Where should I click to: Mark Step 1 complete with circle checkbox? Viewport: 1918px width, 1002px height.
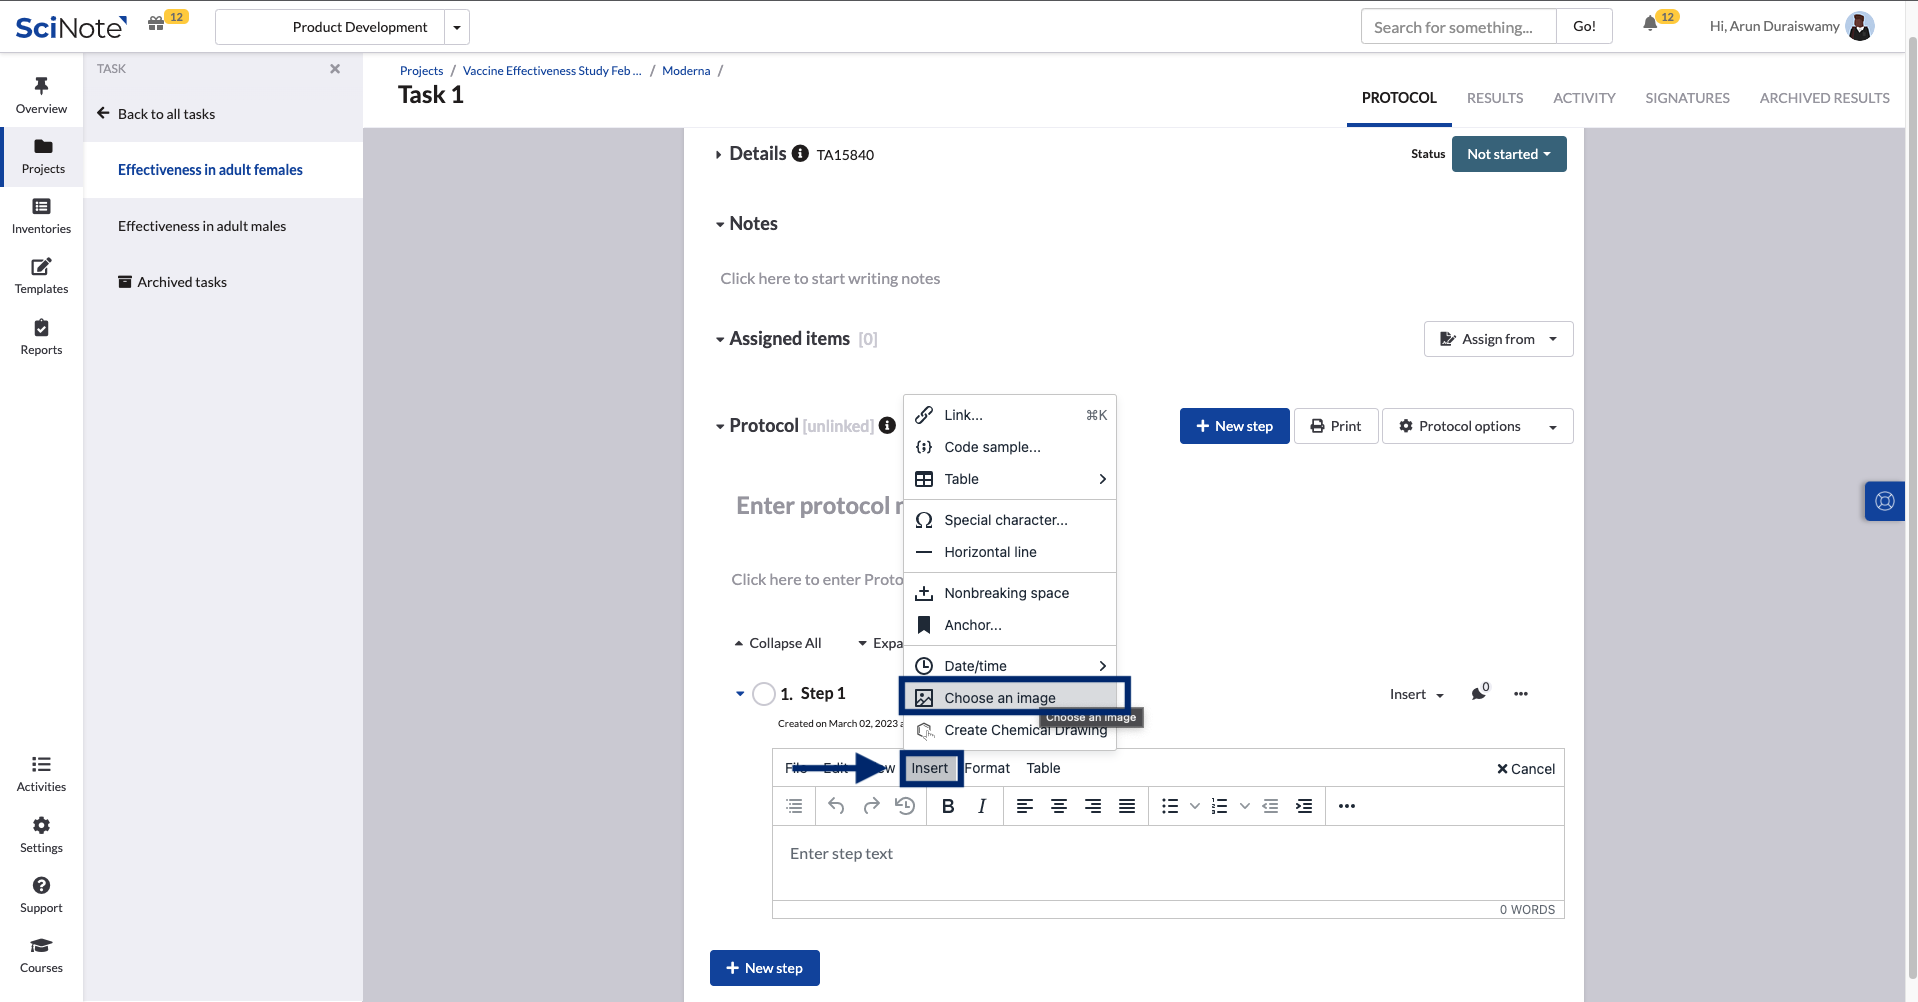764,694
